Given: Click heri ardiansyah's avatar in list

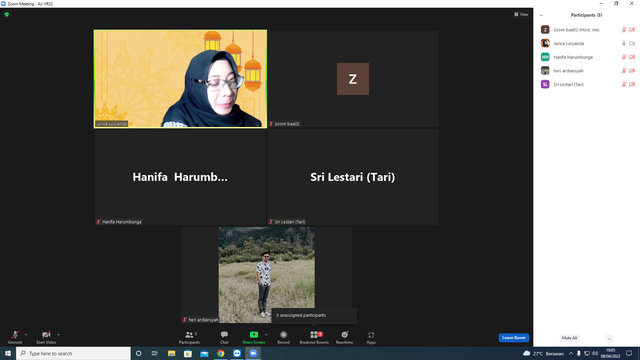Looking at the screenshot, I should tap(545, 71).
